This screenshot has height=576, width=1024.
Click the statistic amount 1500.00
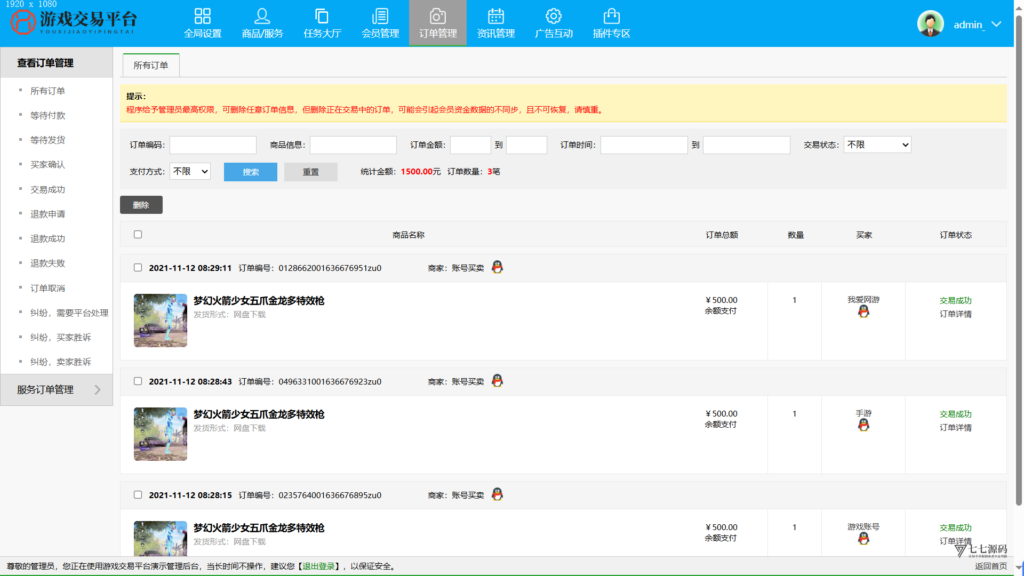417,172
